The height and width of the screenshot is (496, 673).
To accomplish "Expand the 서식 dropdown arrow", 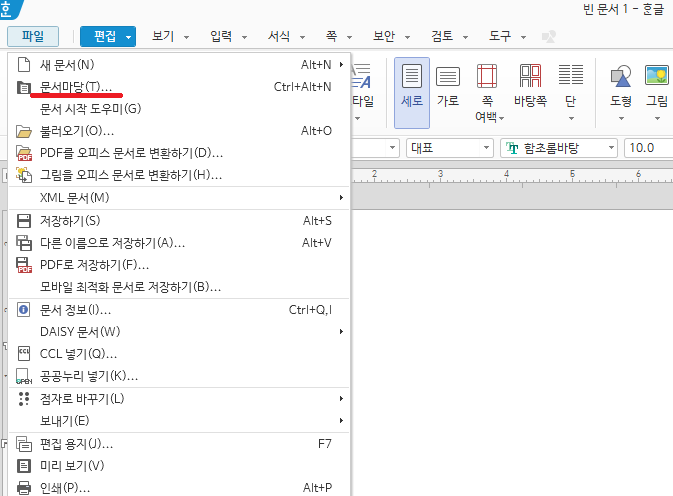I will point(302,38).
